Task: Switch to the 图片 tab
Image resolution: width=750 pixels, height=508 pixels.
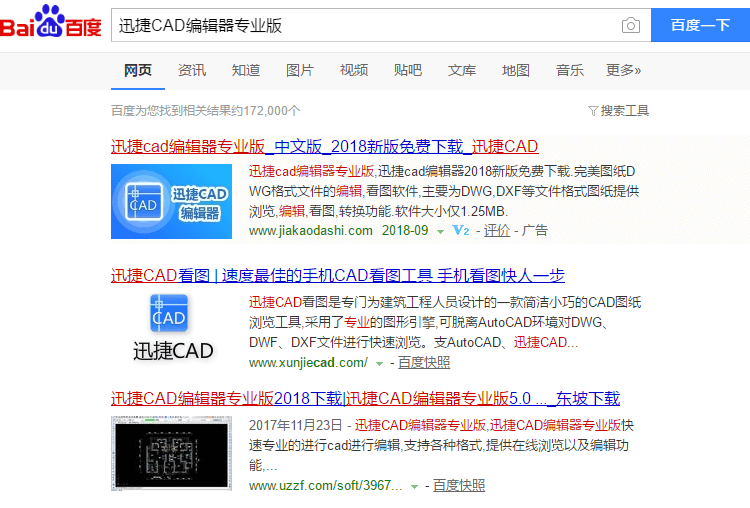Action: (300, 70)
